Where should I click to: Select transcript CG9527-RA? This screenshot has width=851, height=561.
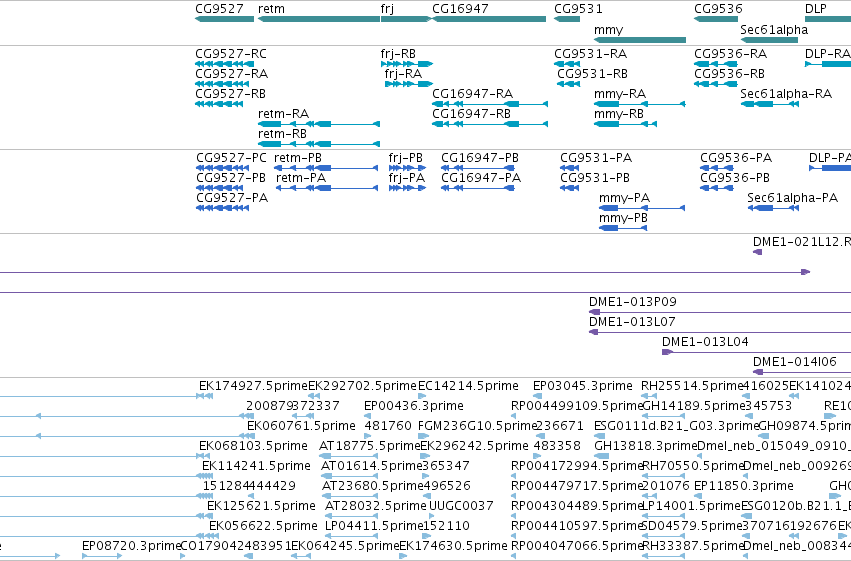[x=222, y=84]
